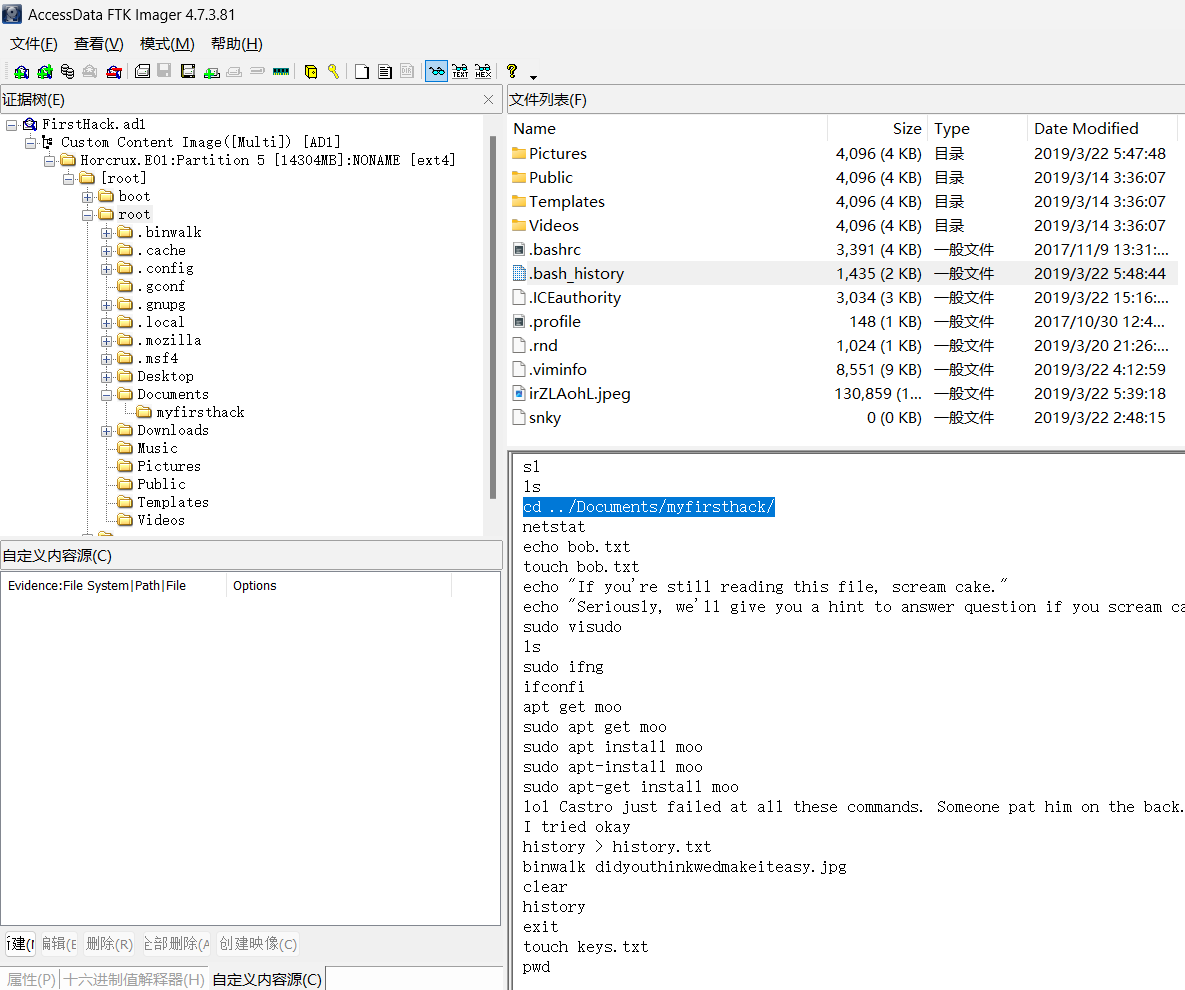The height and width of the screenshot is (990, 1185).
Task: Click the Image Mounting toolbar icon
Action: click(x=67, y=72)
